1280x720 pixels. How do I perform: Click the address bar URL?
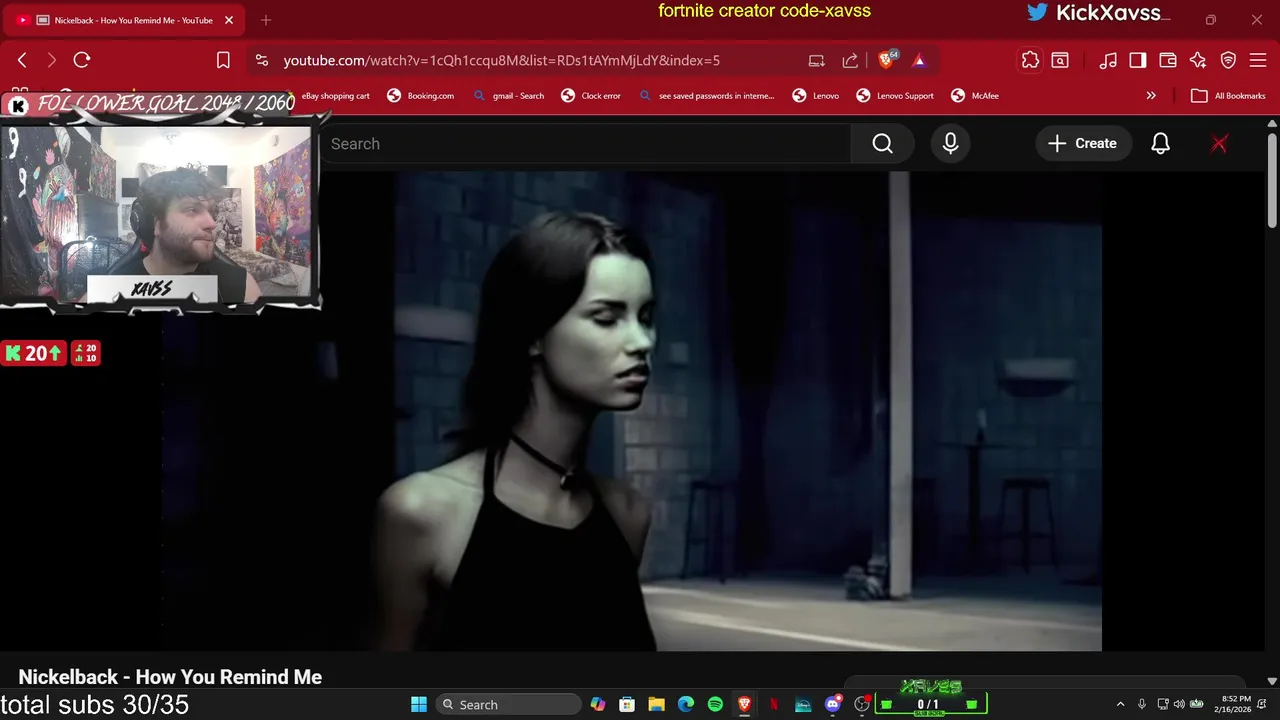point(501,60)
